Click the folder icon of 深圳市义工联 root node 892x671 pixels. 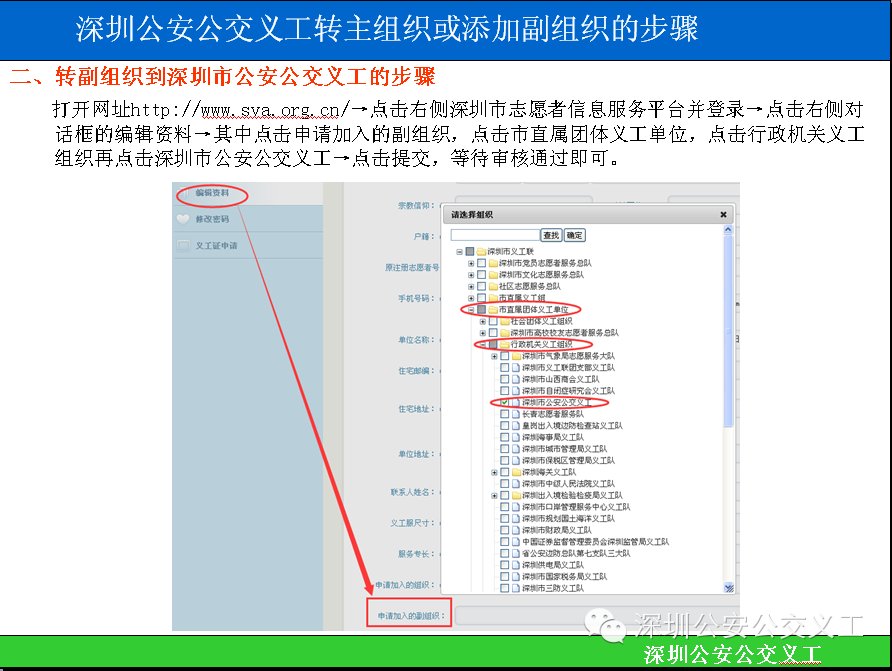tap(479, 251)
